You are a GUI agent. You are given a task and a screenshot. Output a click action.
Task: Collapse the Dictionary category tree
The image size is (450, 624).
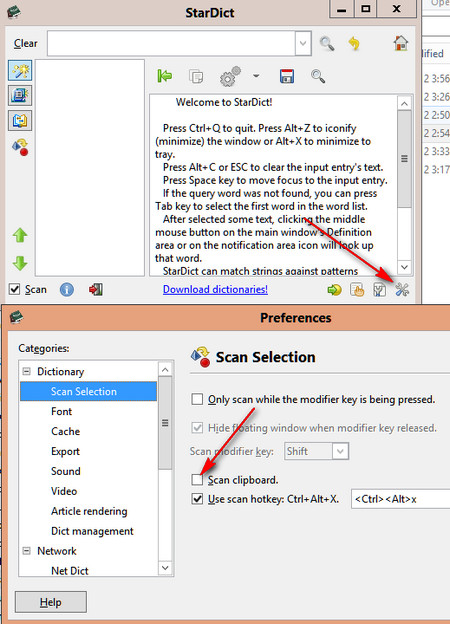coord(27,371)
